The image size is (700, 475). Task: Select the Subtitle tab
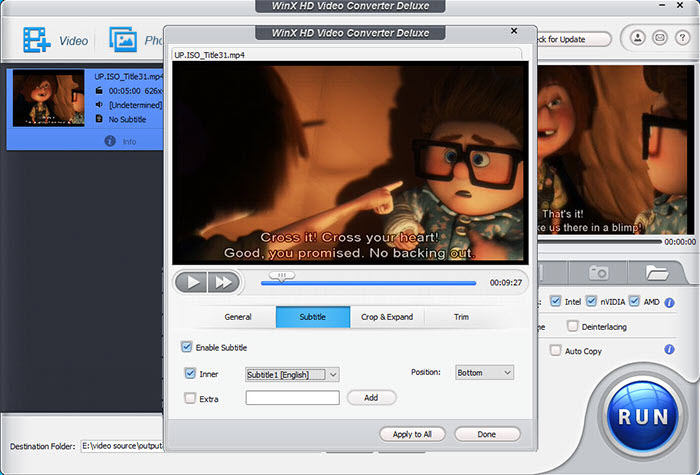(312, 317)
